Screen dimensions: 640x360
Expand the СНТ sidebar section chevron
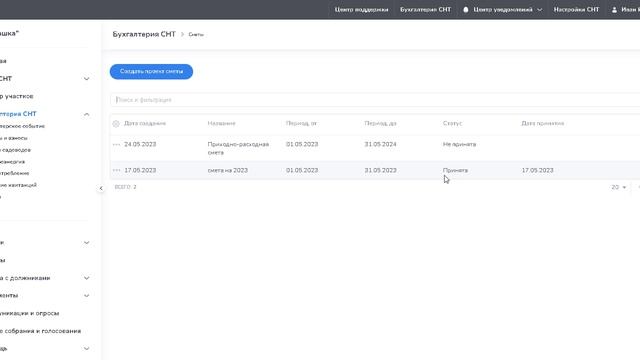click(x=87, y=78)
